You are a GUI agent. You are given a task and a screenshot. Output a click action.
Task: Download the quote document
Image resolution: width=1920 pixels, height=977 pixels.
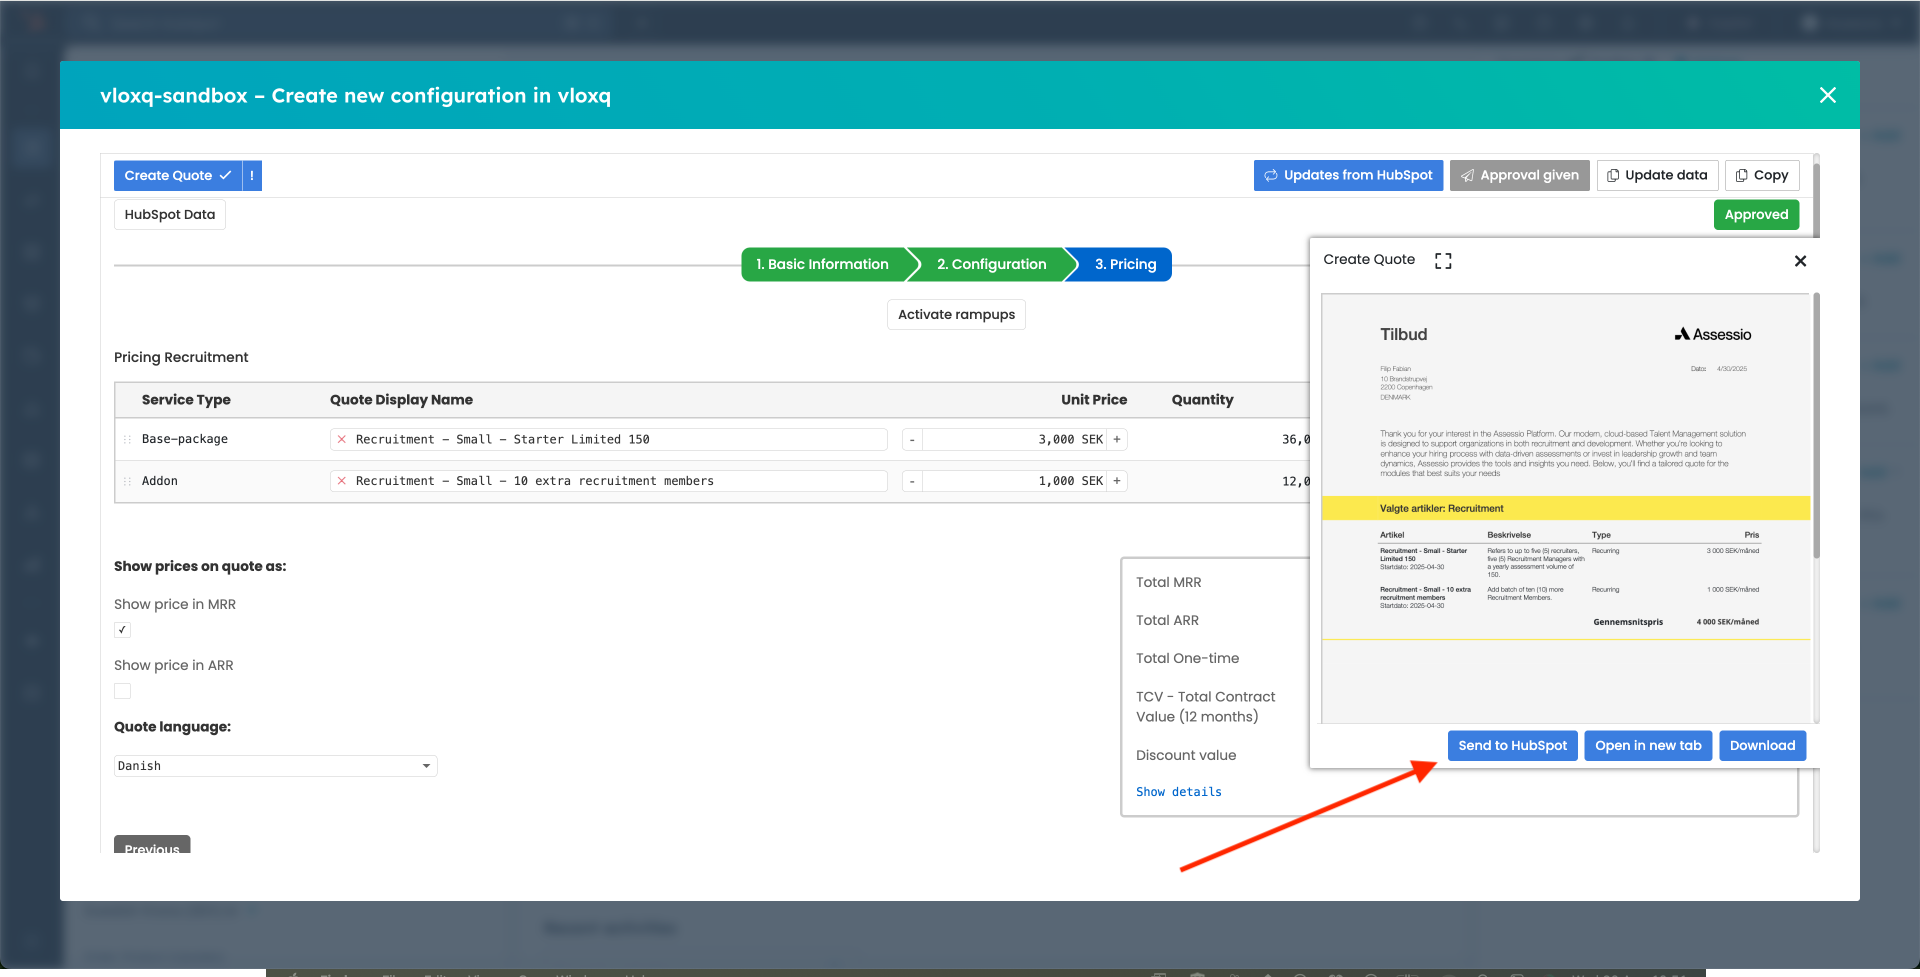(1762, 746)
